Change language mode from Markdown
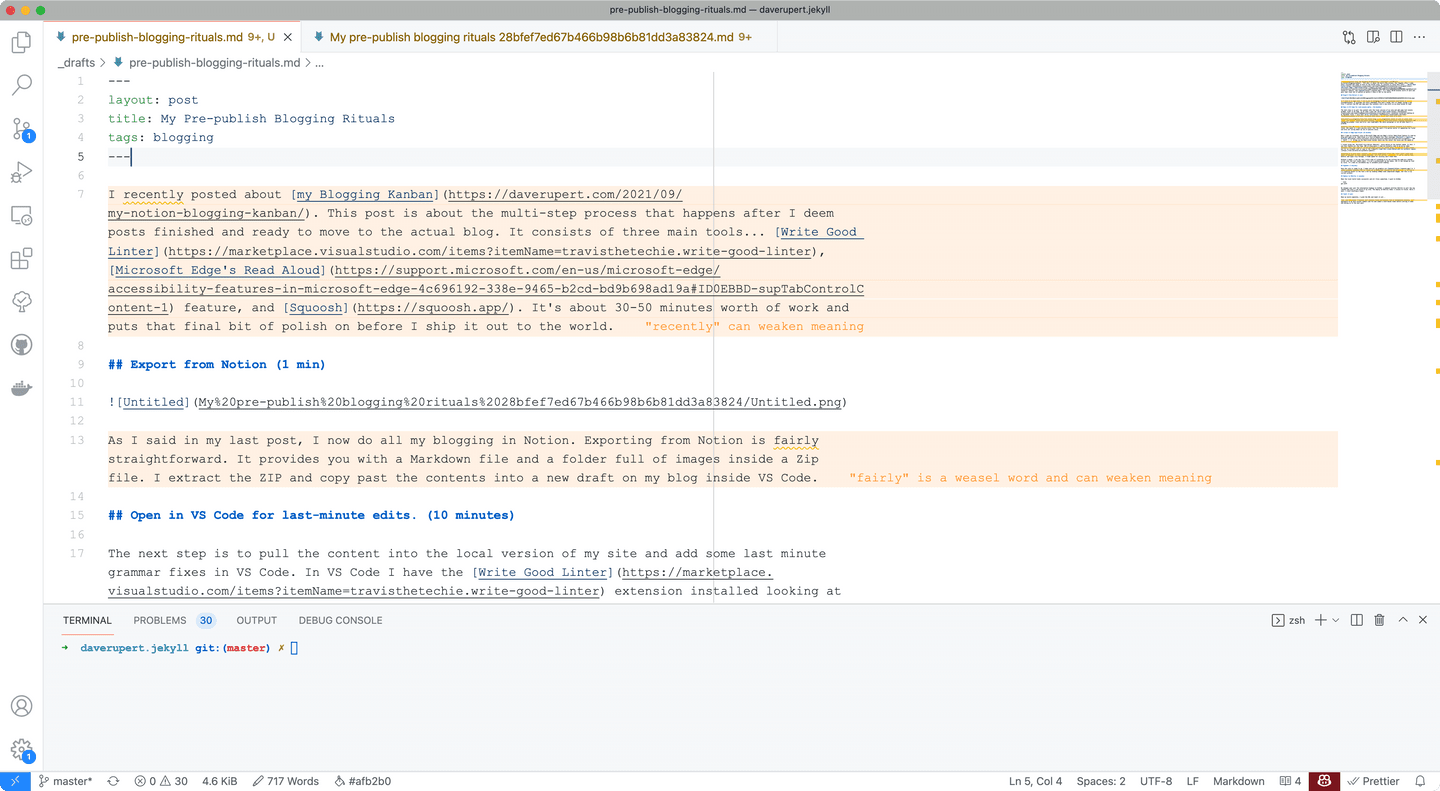The image size is (1440, 791). point(1239,781)
